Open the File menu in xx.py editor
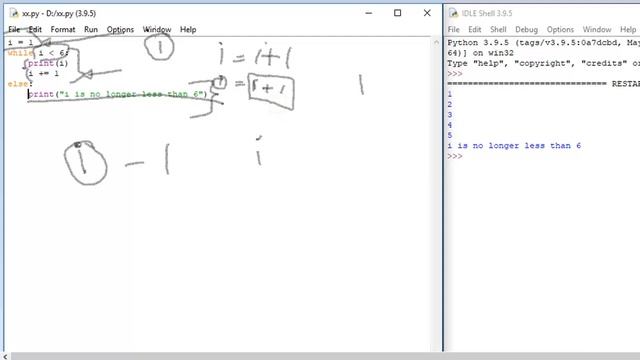 [14, 29]
